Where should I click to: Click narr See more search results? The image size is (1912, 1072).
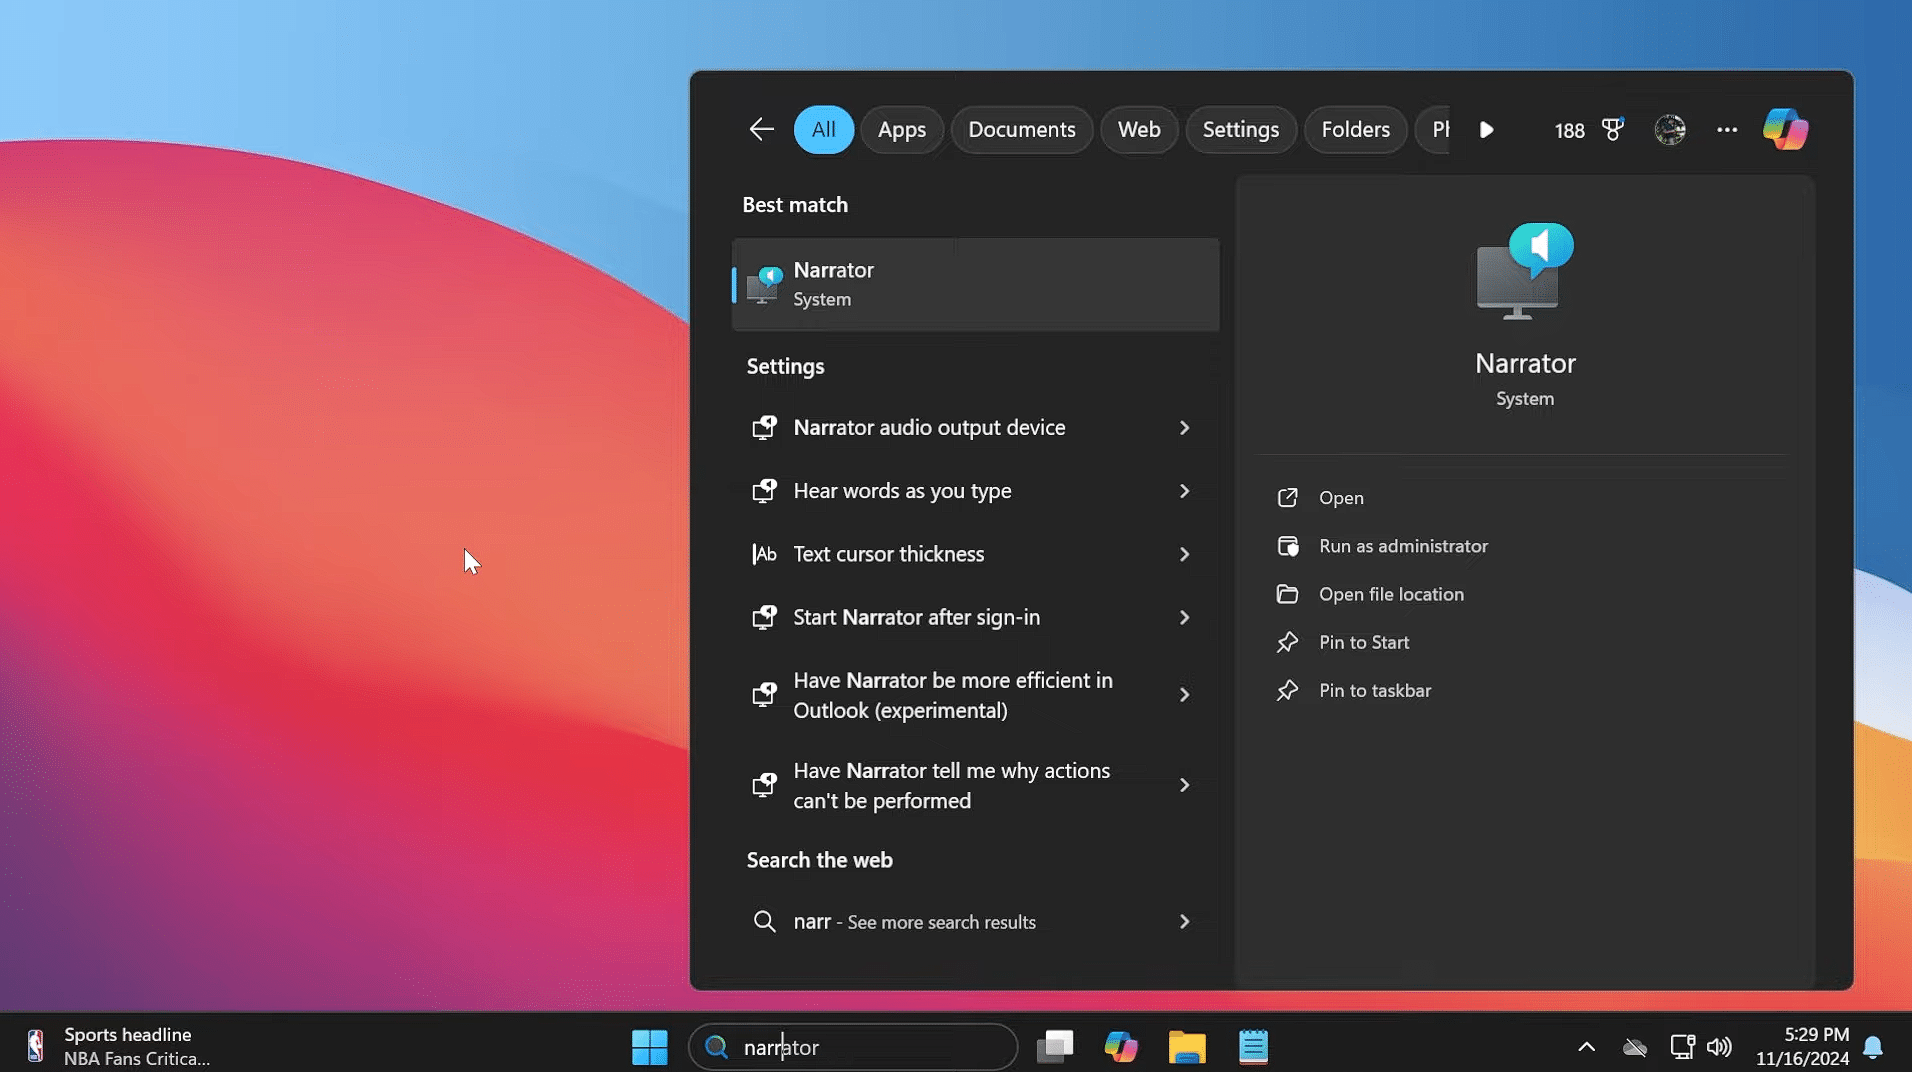975,922
